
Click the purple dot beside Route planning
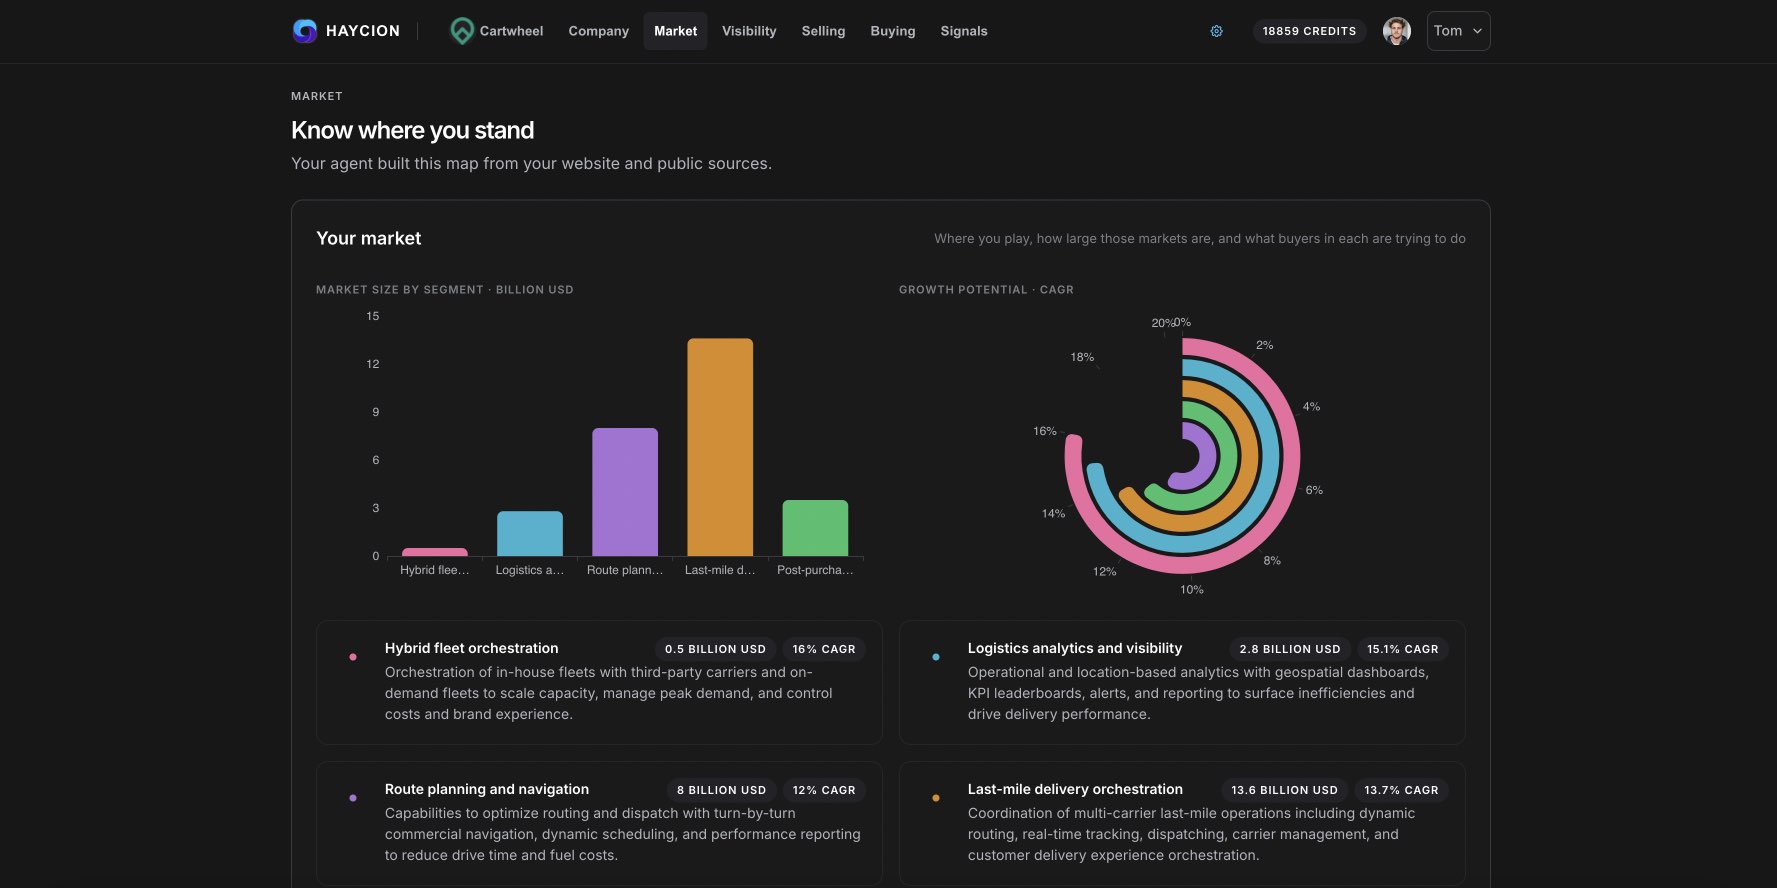[353, 798]
